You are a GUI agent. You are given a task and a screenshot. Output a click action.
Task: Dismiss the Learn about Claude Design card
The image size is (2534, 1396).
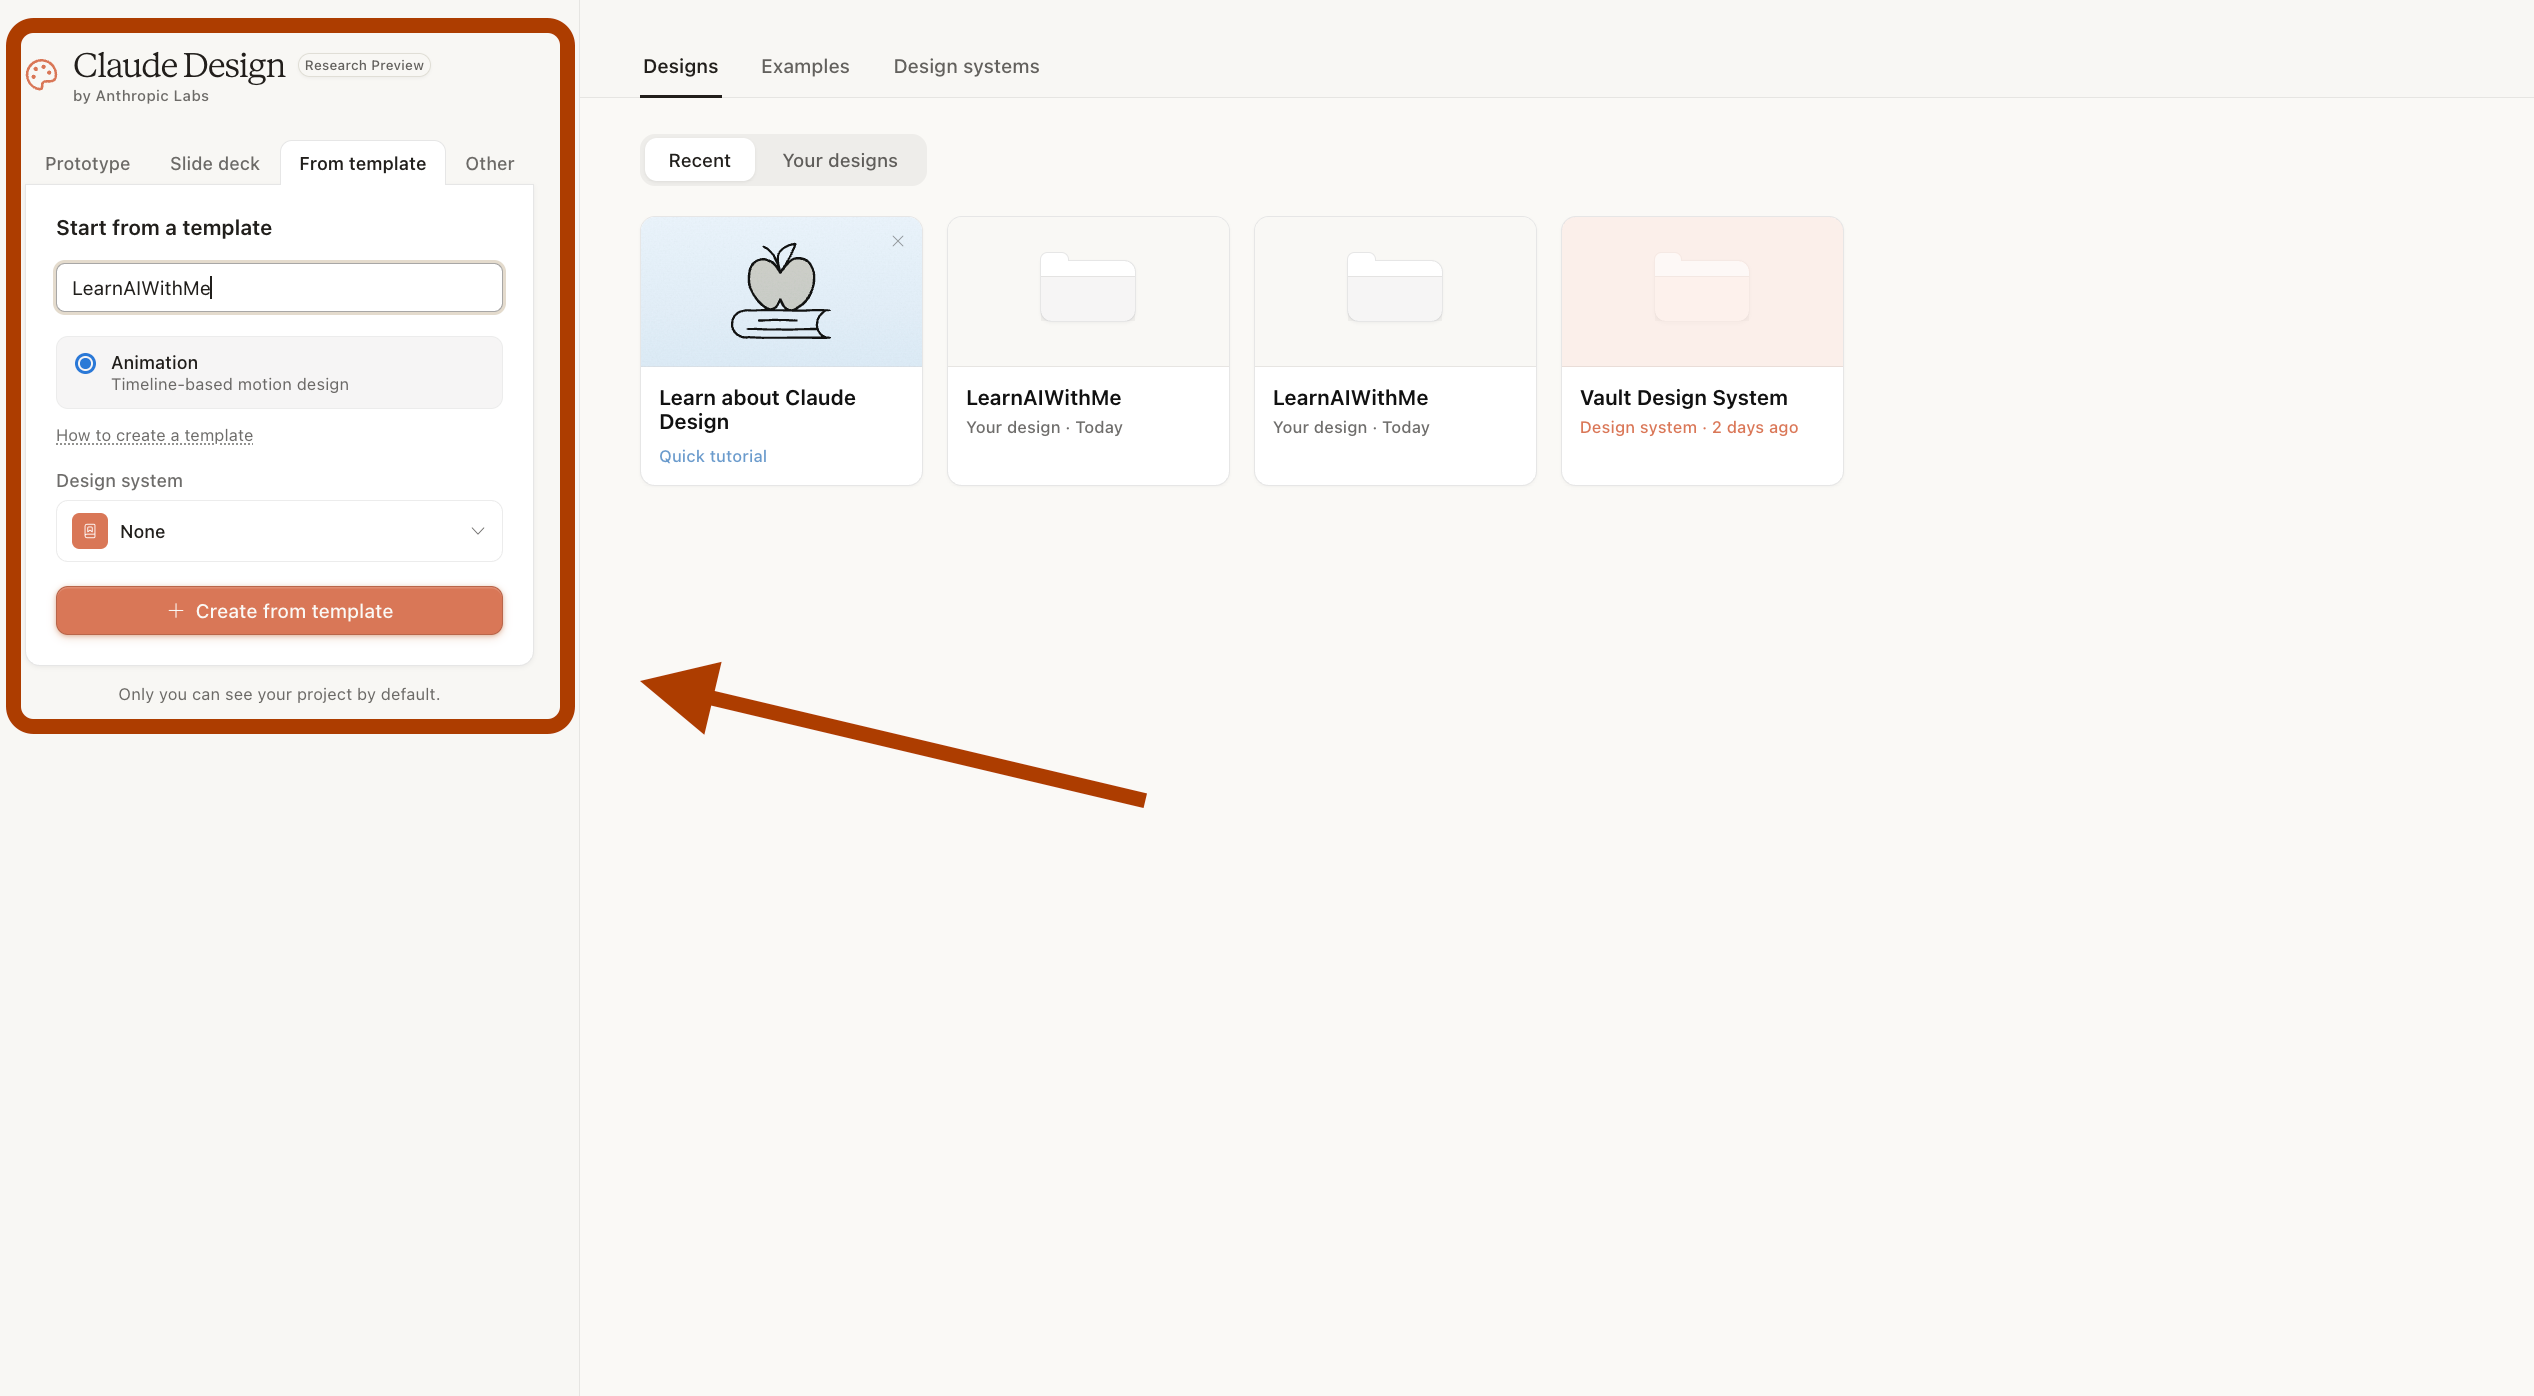898,241
